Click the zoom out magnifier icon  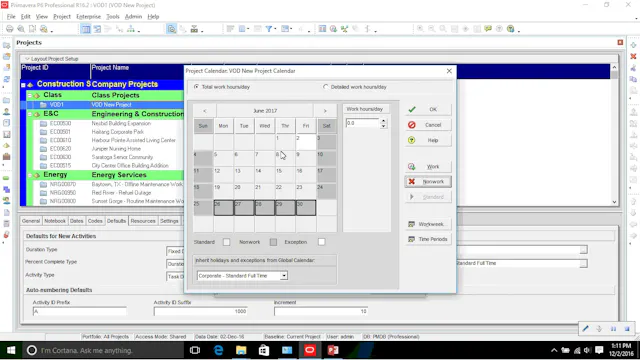[x=431, y=29]
